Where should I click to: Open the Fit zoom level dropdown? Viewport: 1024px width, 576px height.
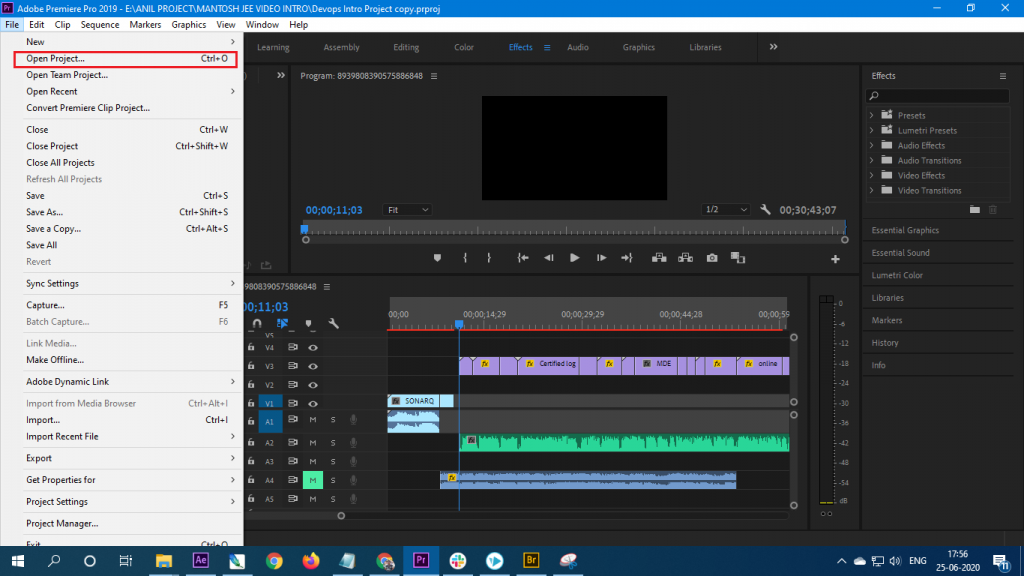click(x=408, y=210)
